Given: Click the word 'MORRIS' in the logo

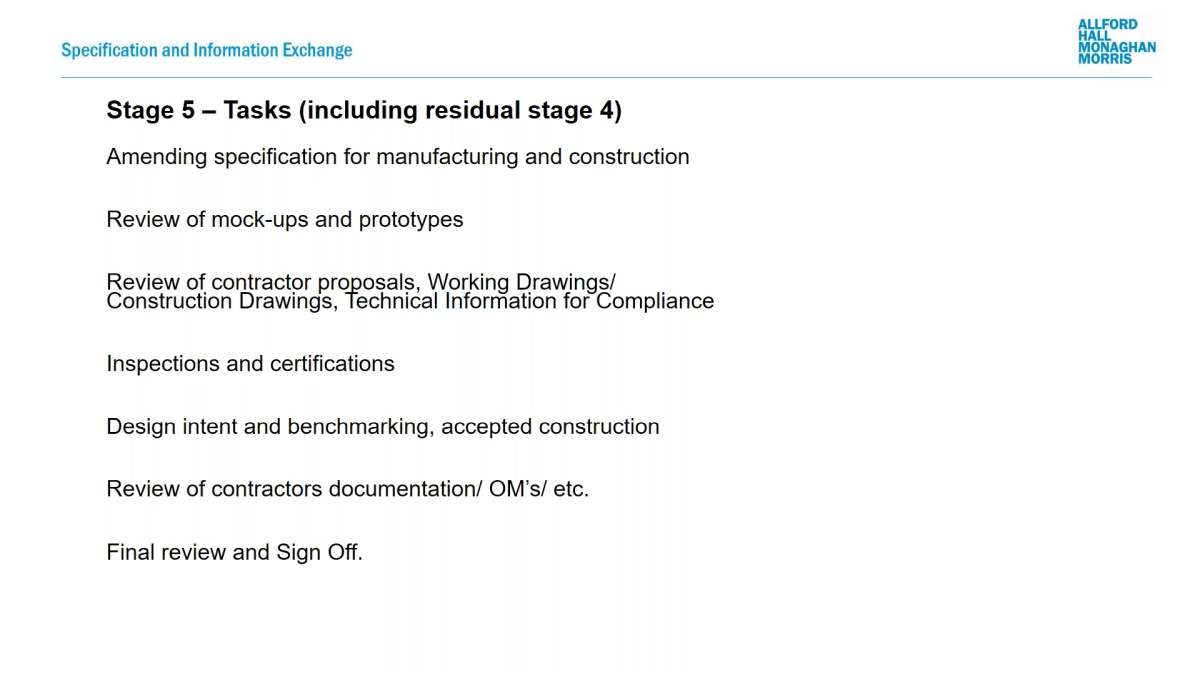Looking at the screenshot, I should pyautogui.click(x=1105, y=59).
